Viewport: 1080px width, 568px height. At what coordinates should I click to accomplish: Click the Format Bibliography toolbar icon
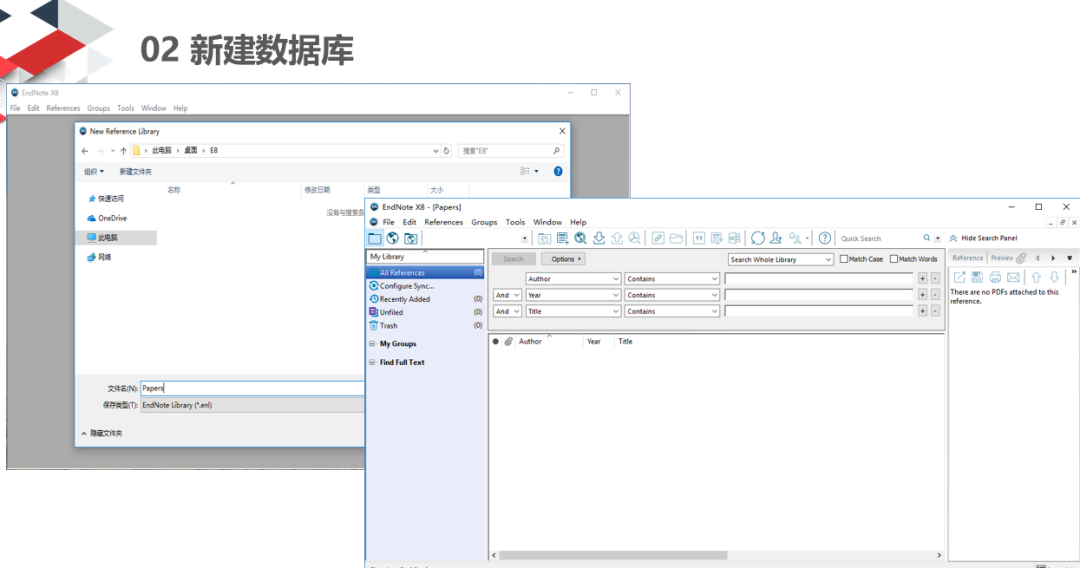[x=716, y=238]
